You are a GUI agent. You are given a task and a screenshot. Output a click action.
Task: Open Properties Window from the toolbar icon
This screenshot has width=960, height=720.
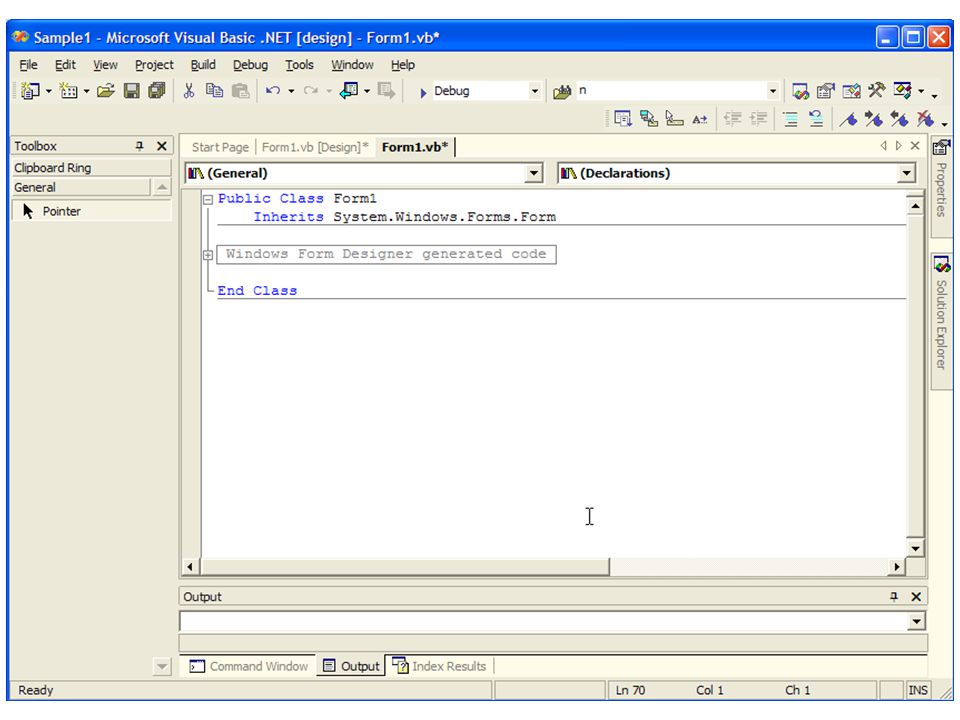(x=825, y=91)
